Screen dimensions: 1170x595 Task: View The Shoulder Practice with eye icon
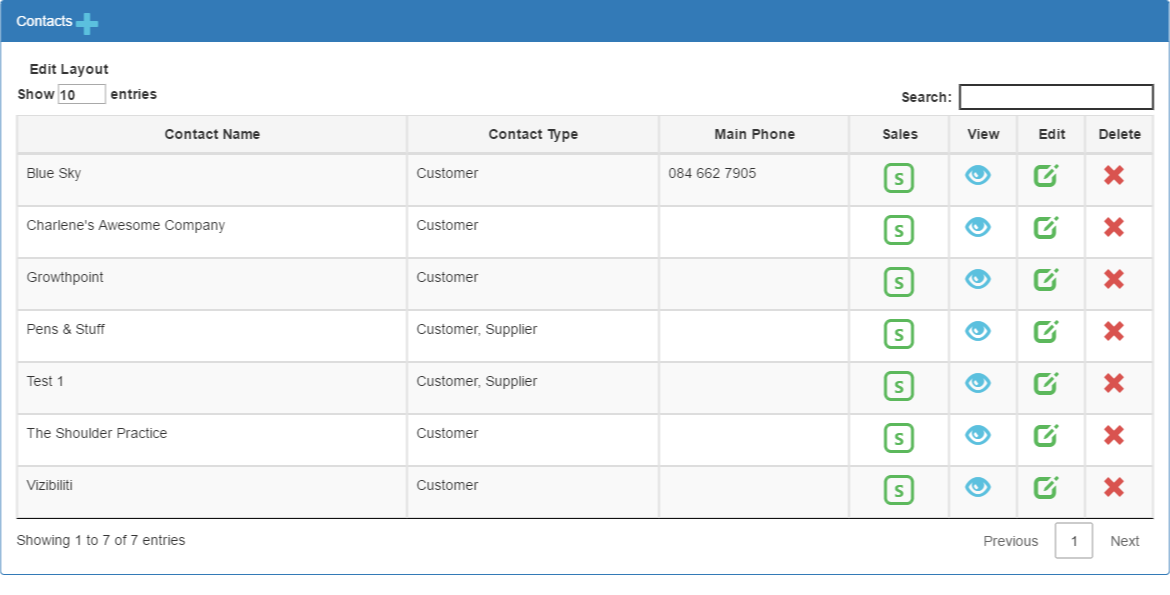click(x=977, y=435)
